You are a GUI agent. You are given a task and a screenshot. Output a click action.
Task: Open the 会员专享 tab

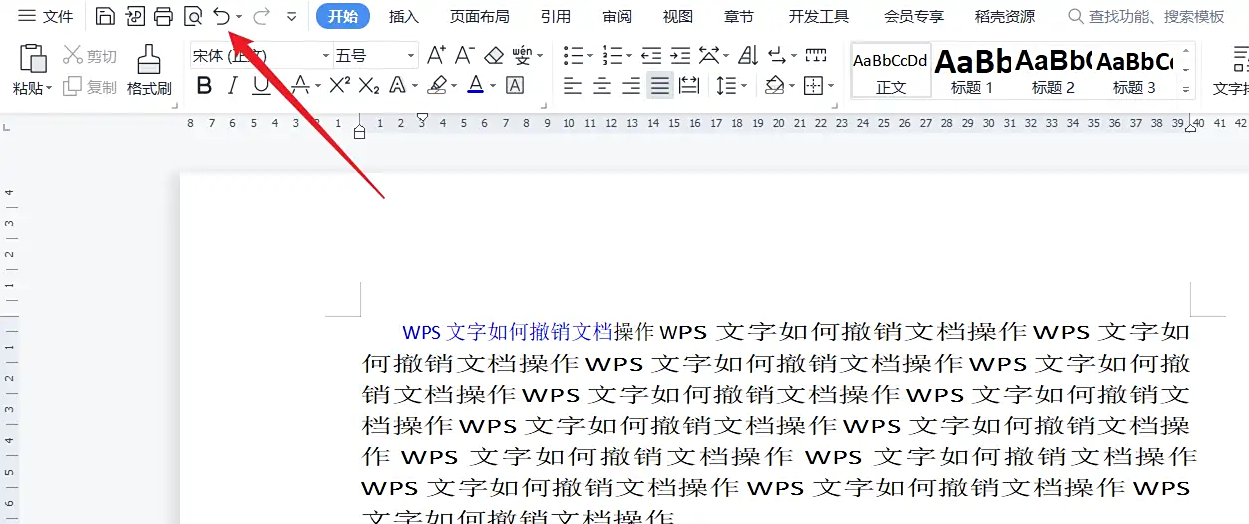pos(914,16)
